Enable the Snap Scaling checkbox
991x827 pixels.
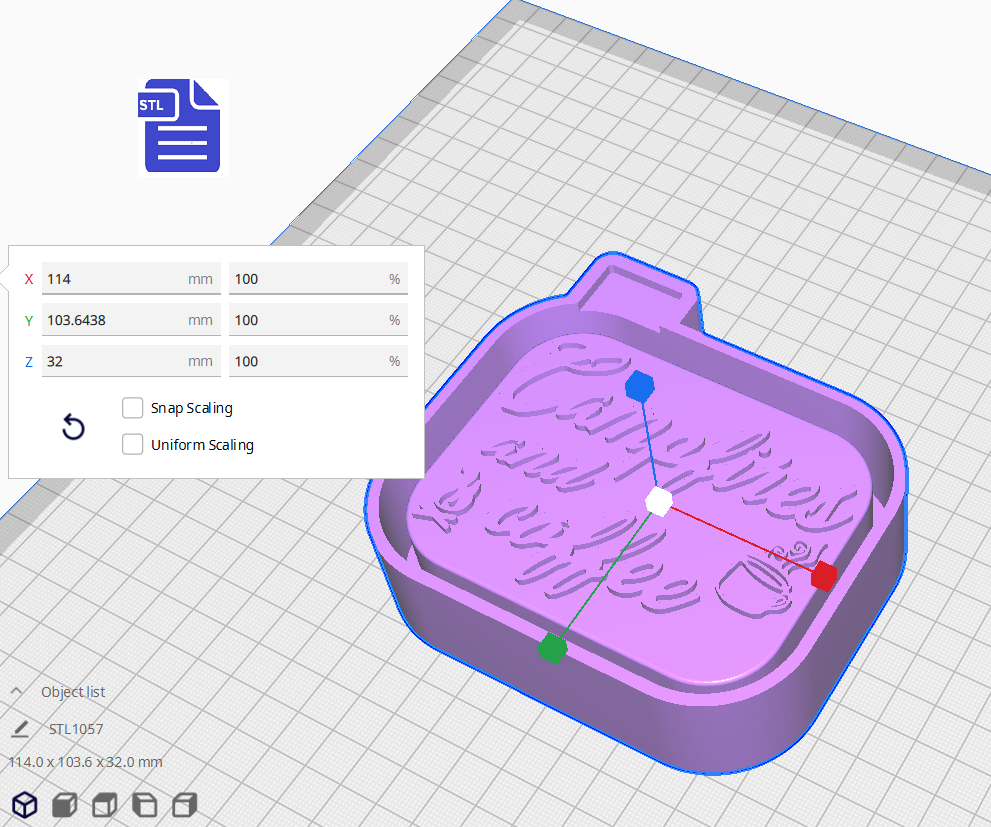(x=132, y=408)
